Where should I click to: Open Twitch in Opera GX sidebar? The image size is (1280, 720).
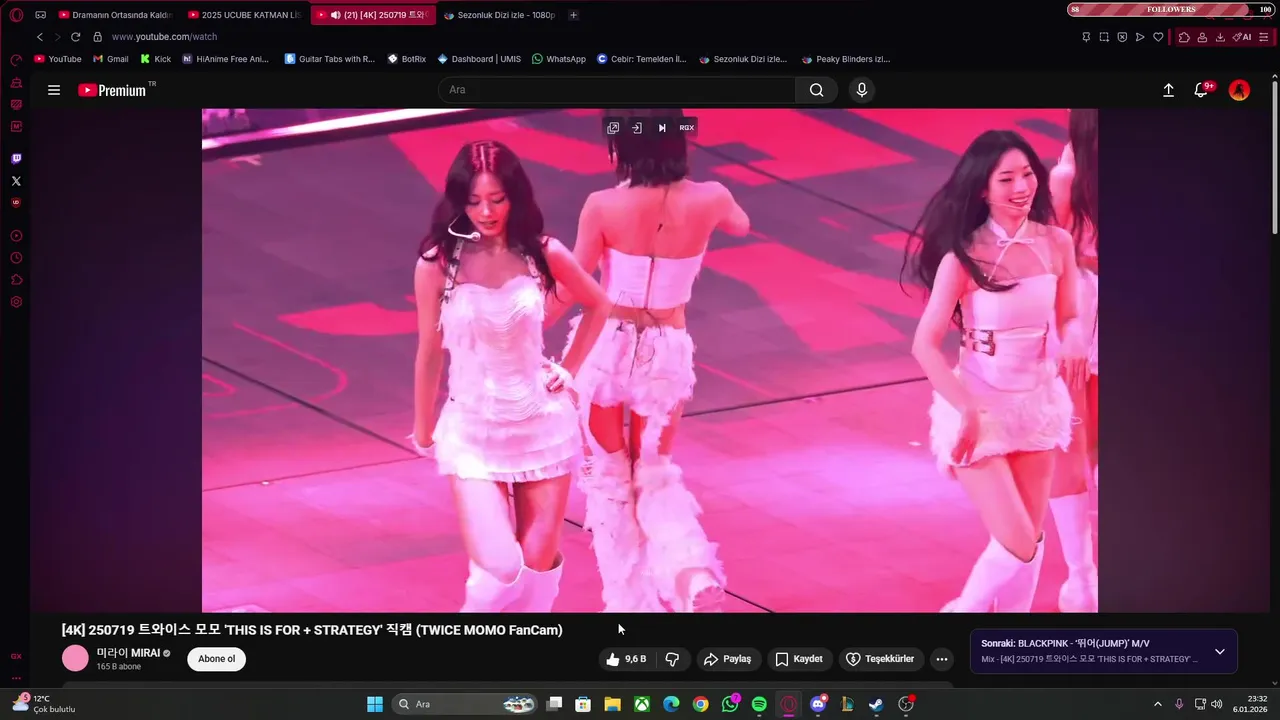pos(16,159)
